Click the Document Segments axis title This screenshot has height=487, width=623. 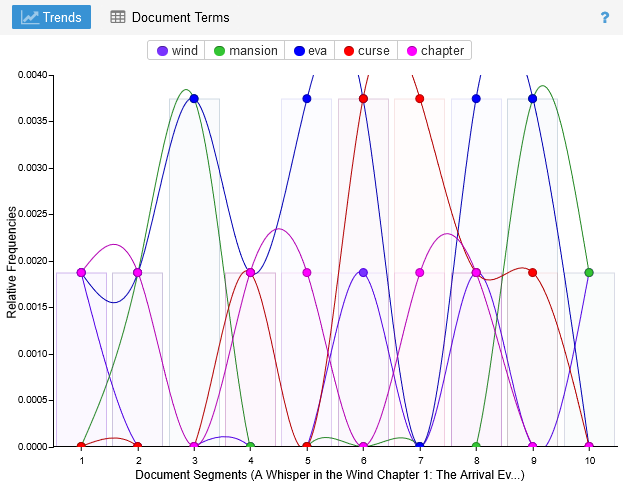coord(329,475)
